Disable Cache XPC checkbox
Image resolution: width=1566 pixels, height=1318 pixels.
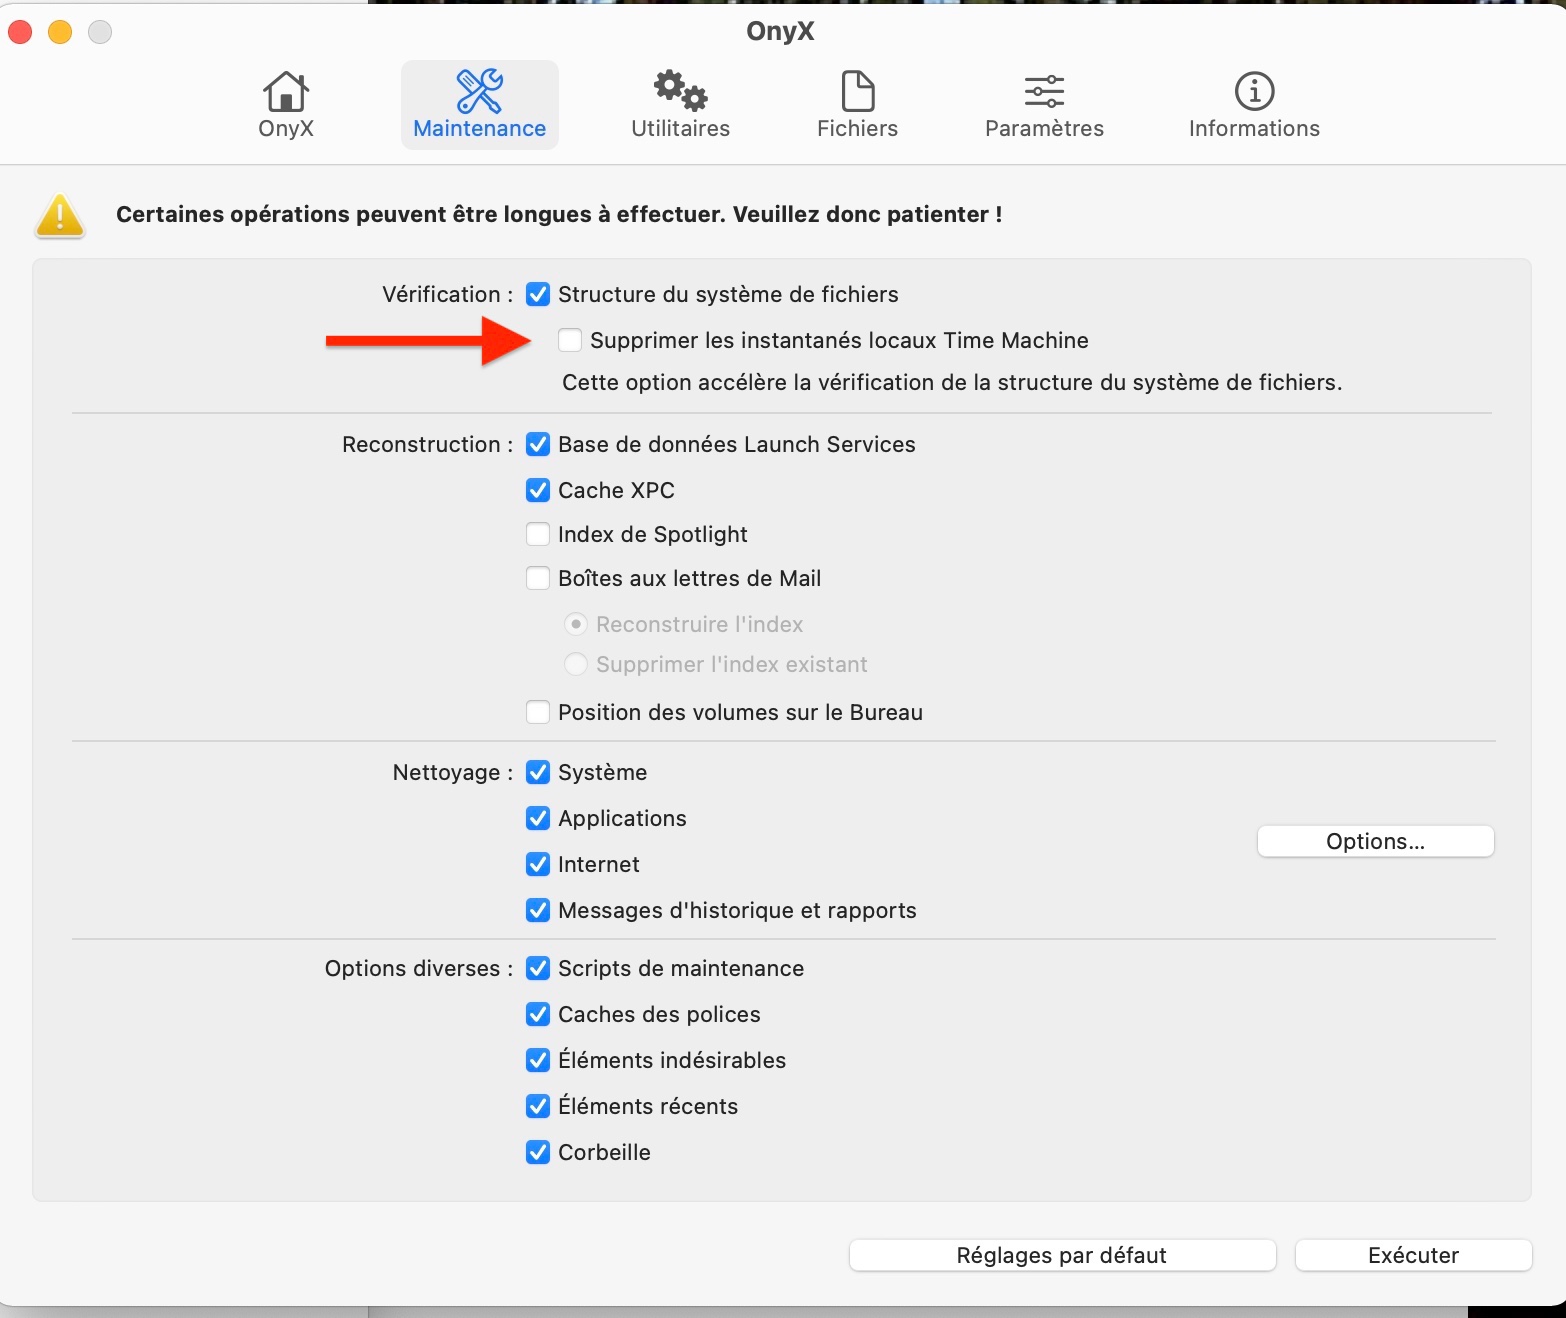pos(538,490)
